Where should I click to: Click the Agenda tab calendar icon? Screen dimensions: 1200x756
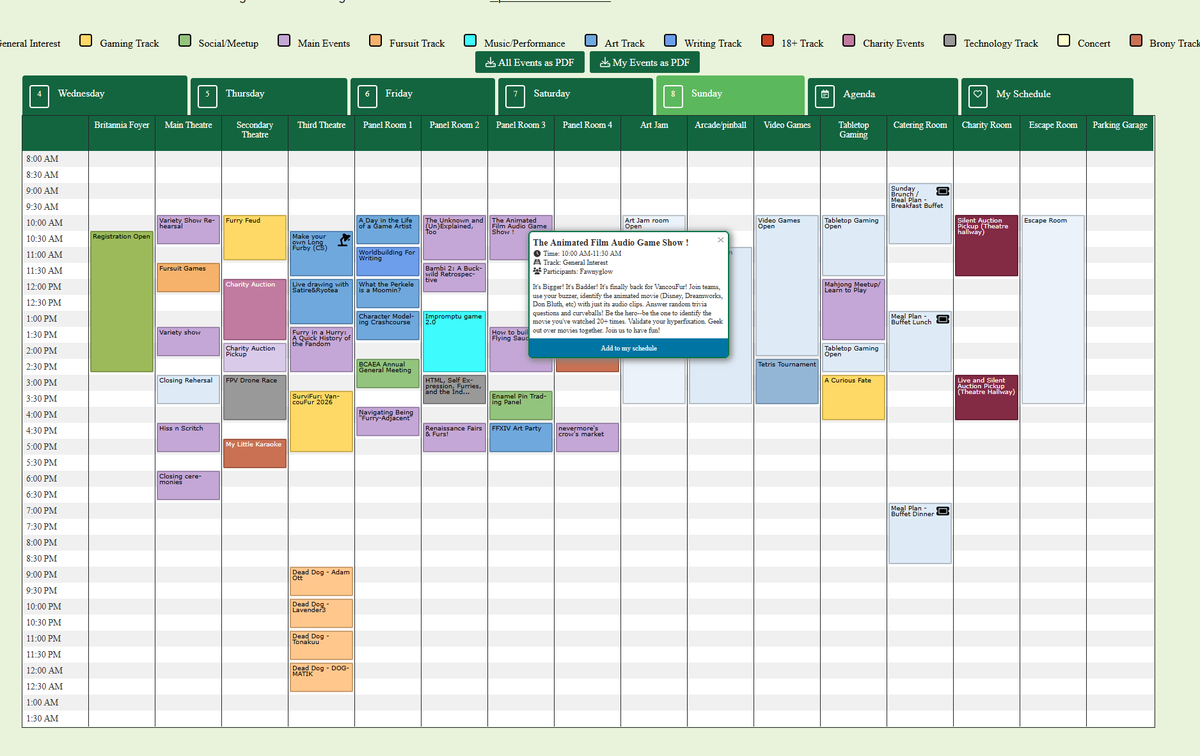point(825,95)
